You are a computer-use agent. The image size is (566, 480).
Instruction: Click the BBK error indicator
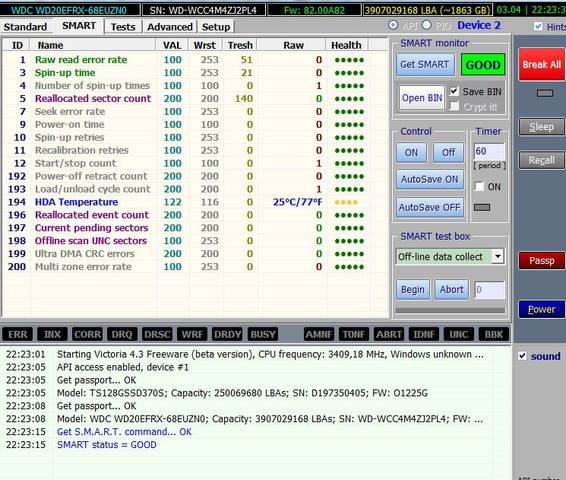(493, 335)
